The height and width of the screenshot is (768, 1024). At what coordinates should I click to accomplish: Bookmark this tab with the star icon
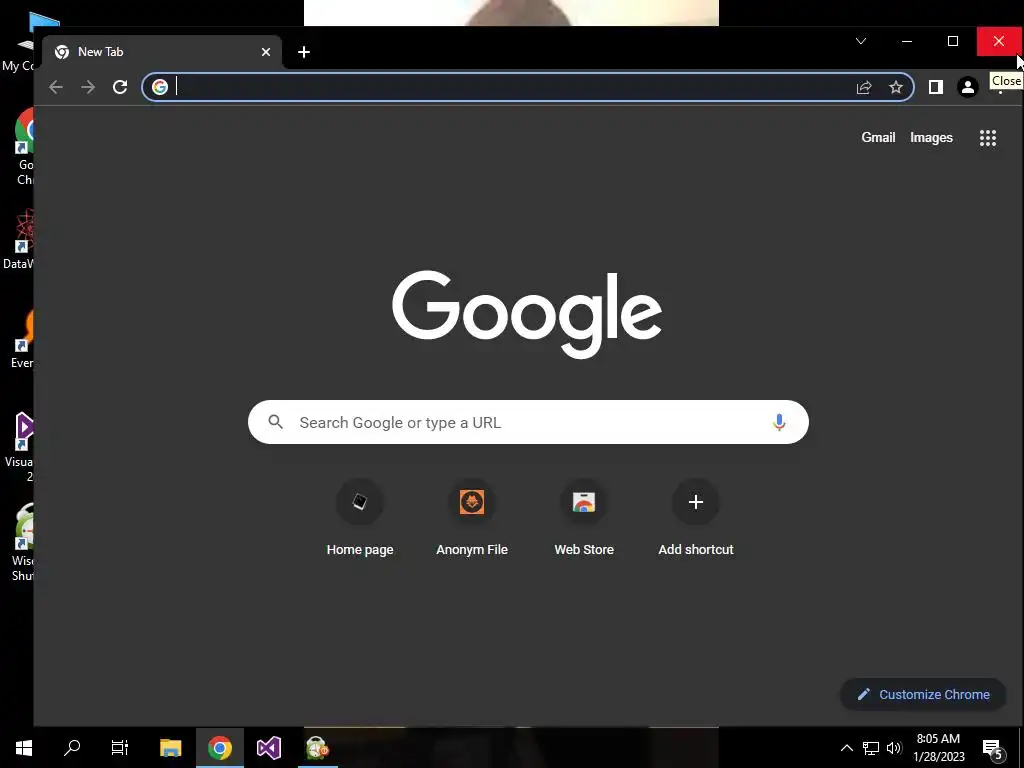click(x=896, y=87)
